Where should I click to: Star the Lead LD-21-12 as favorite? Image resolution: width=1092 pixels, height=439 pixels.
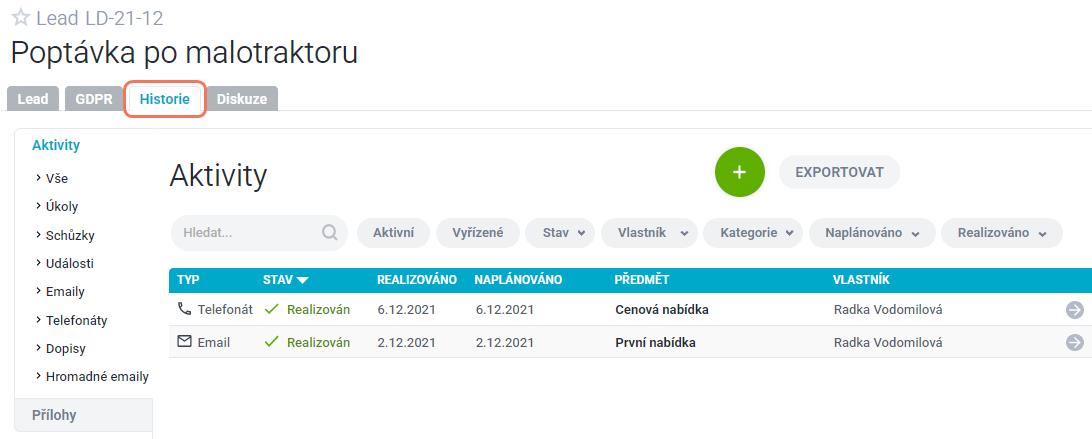(x=21, y=17)
